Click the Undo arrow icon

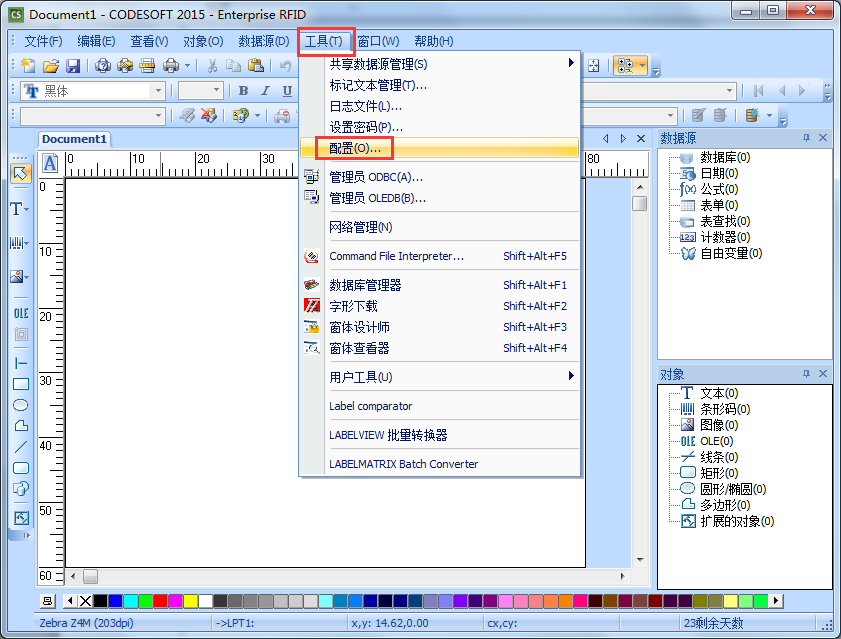point(286,66)
